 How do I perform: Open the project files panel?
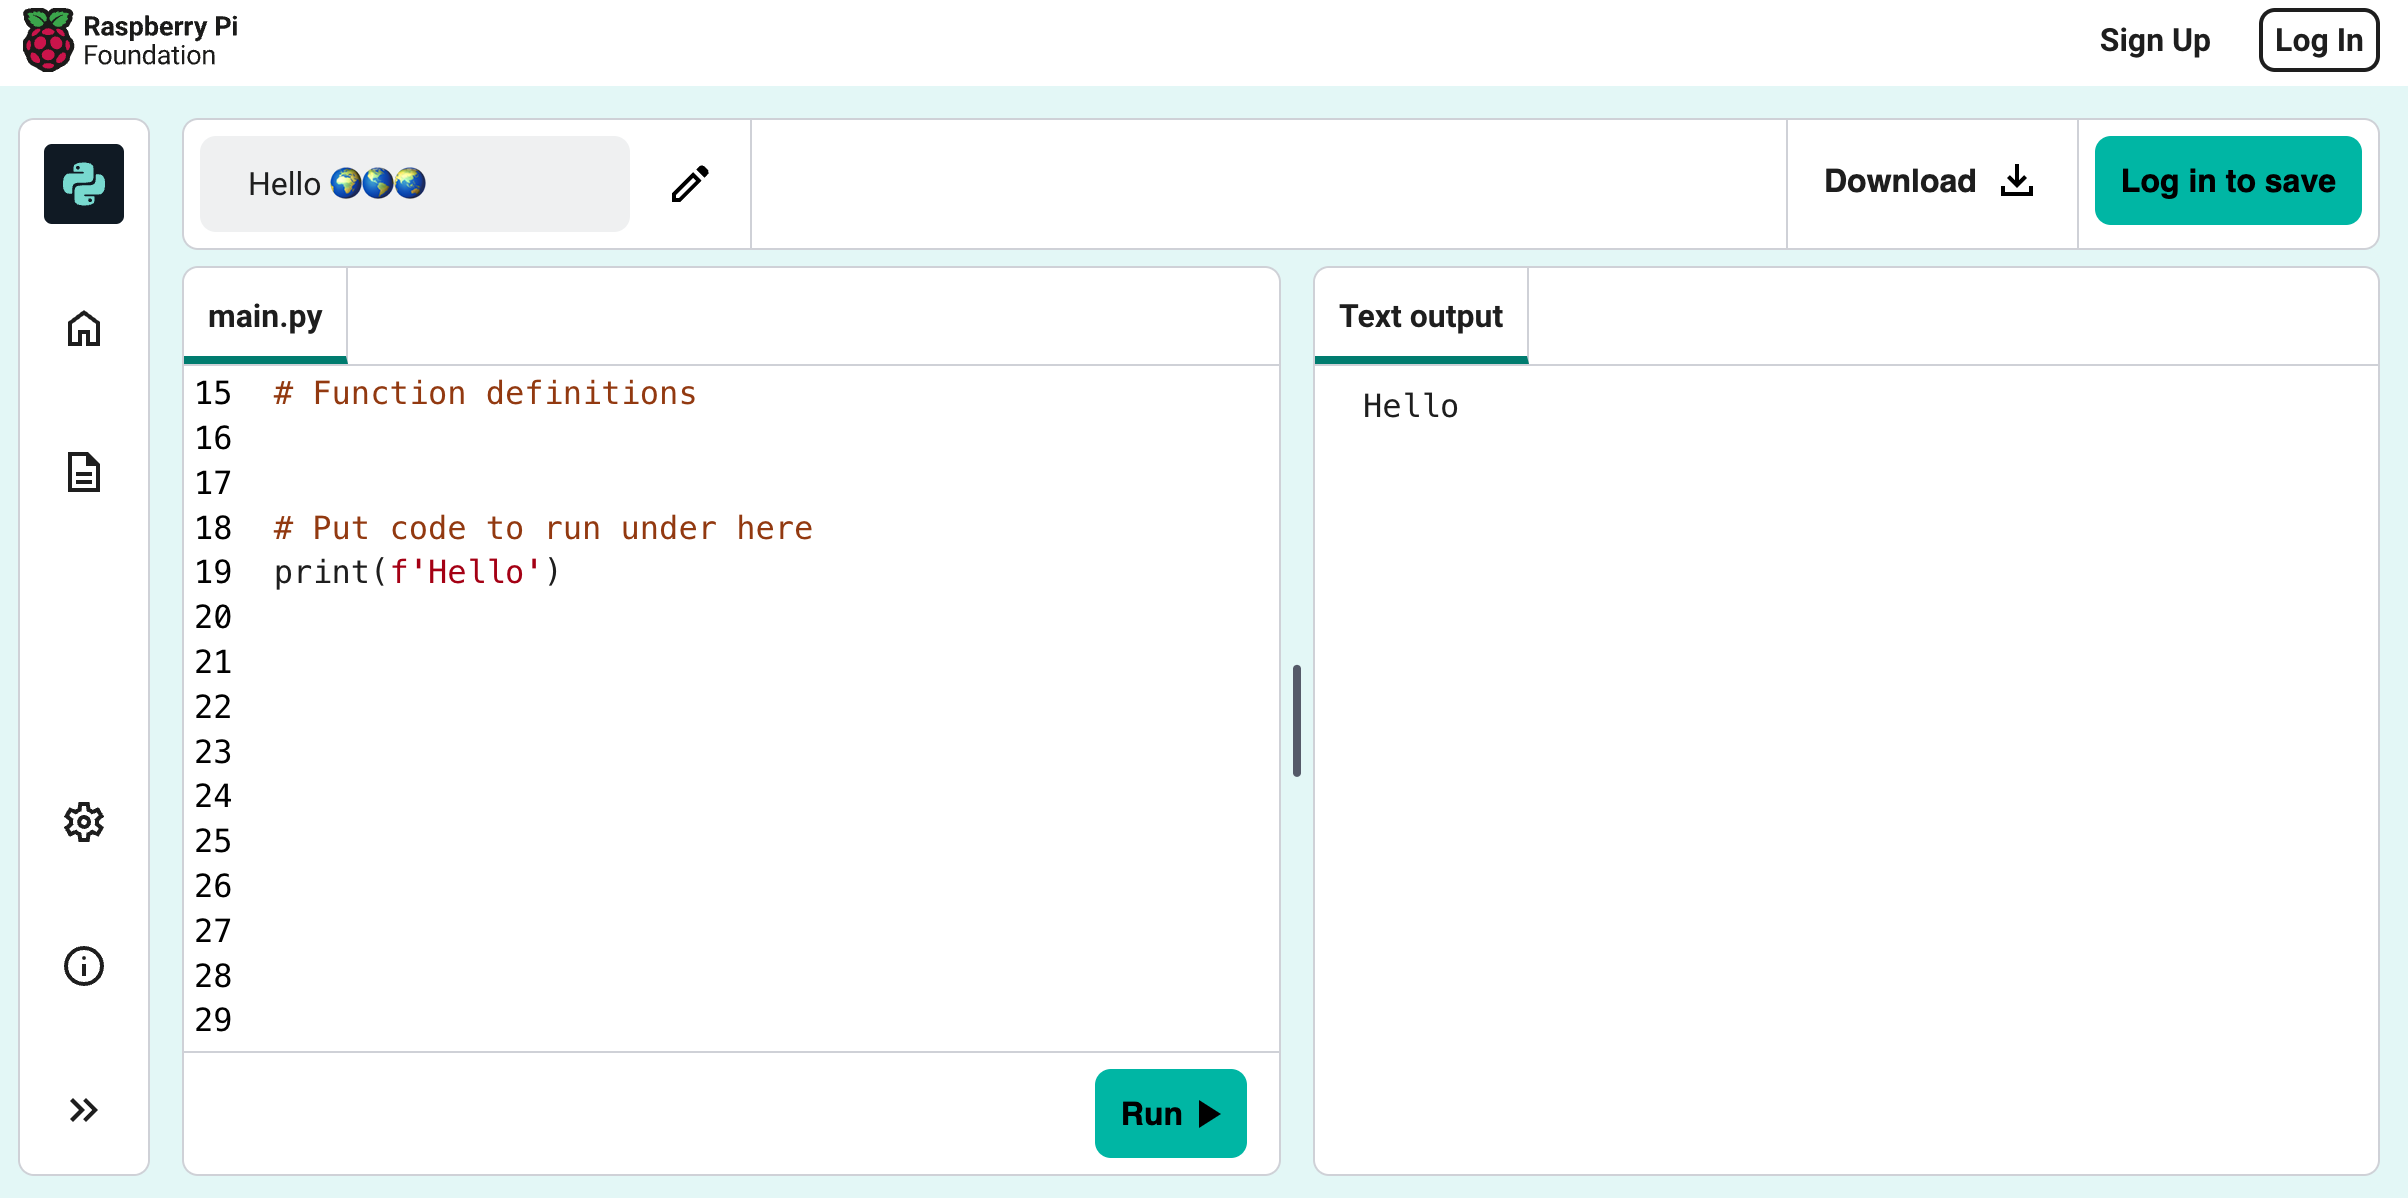(x=84, y=471)
